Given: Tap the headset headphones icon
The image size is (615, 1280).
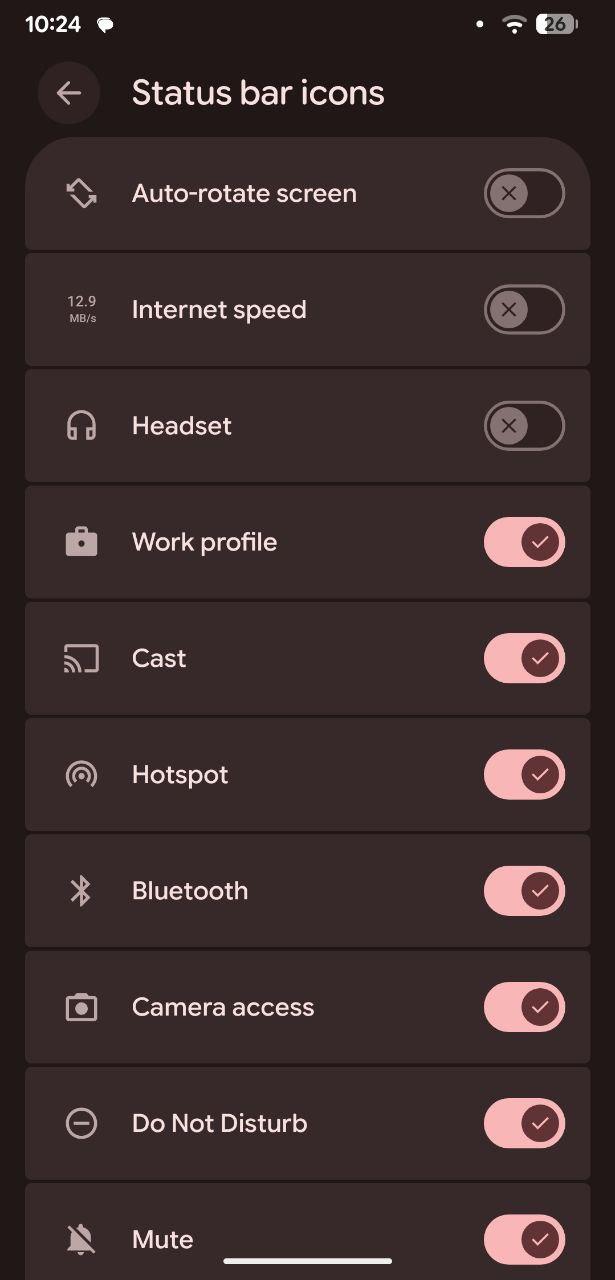Looking at the screenshot, I should [81, 426].
